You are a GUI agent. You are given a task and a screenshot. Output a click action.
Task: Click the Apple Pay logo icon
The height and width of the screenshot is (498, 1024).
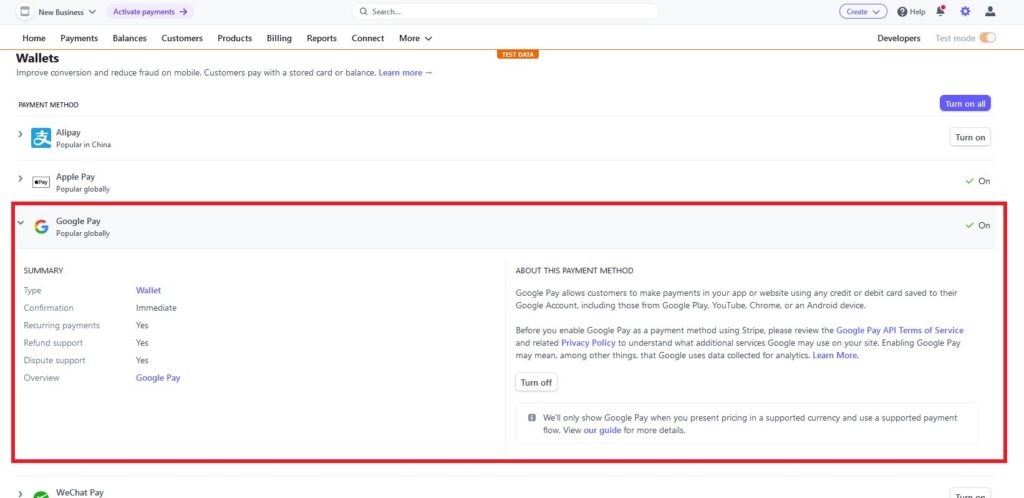41,183
